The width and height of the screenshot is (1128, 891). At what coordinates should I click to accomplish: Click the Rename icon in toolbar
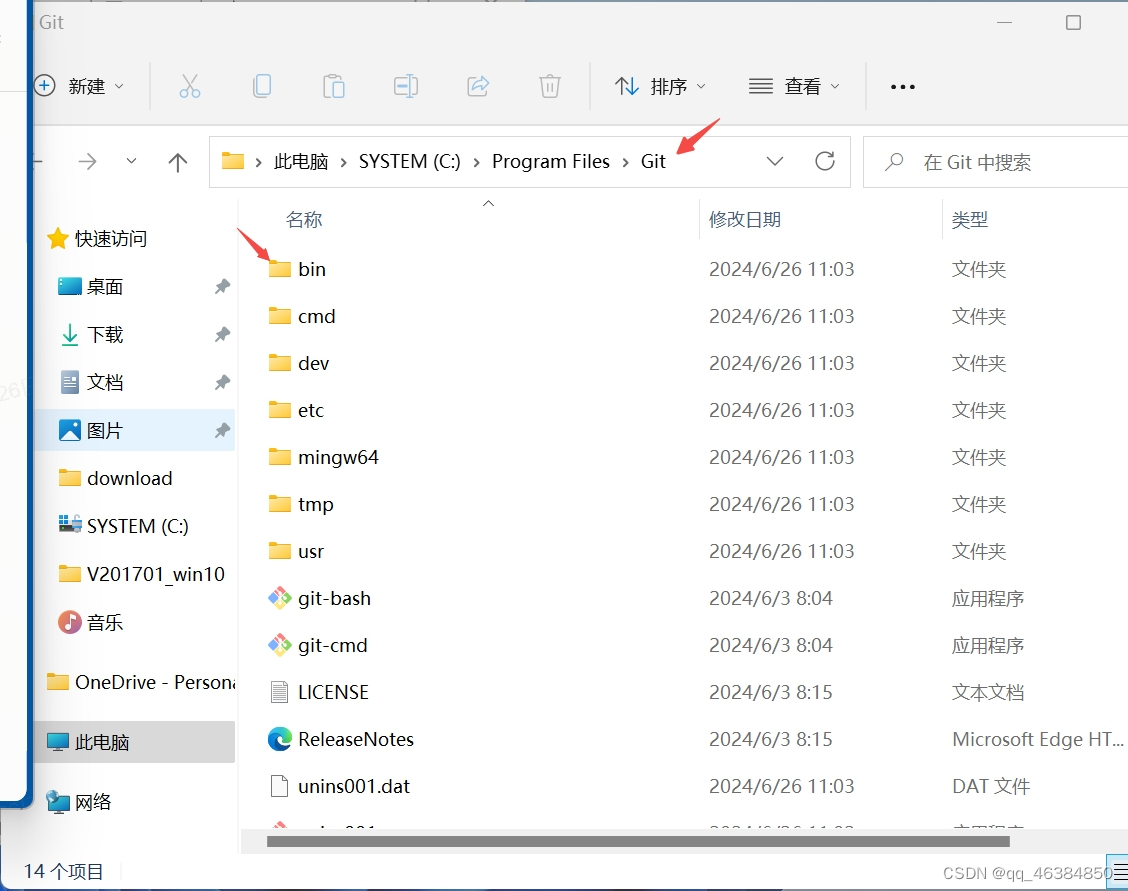(x=406, y=86)
